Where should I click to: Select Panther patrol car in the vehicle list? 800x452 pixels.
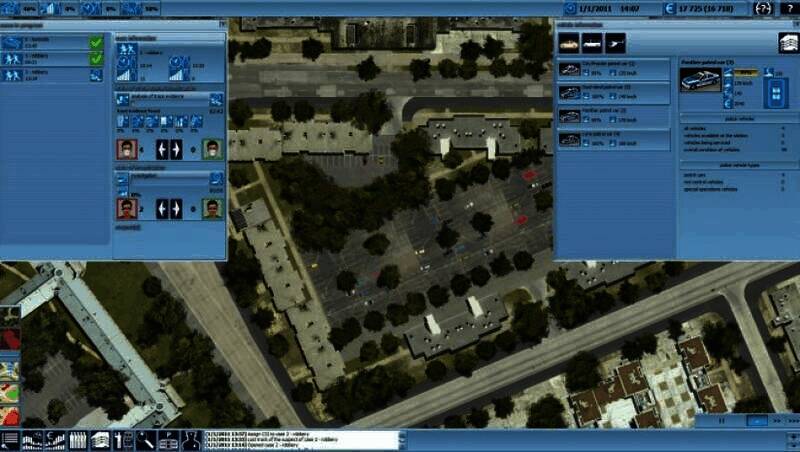(612, 114)
